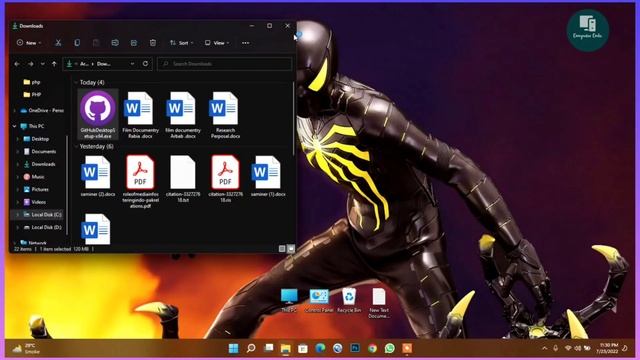The image size is (640, 360).
Task: Go back with the left arrow
Action: 17,64
